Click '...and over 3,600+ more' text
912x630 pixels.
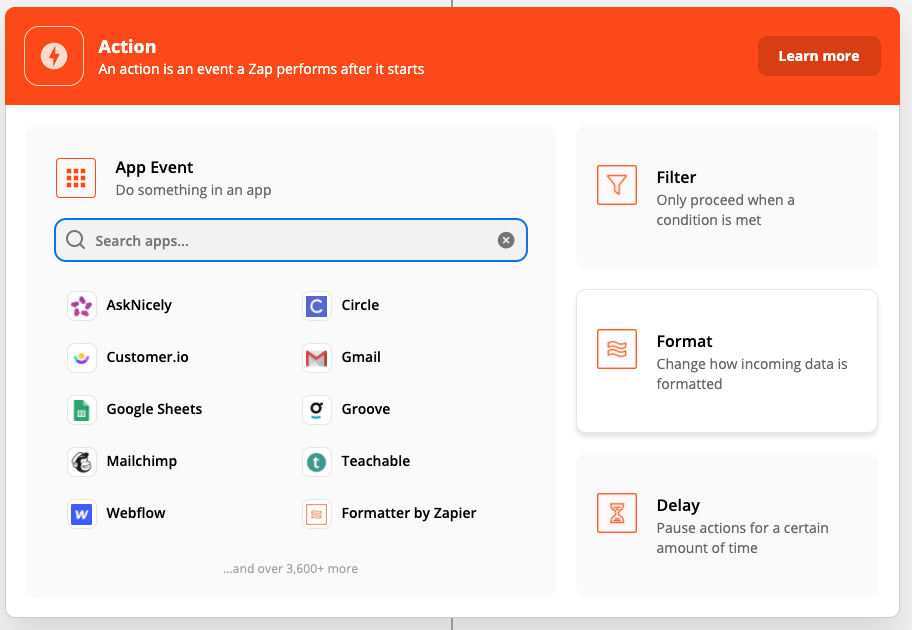coord(290,568)
